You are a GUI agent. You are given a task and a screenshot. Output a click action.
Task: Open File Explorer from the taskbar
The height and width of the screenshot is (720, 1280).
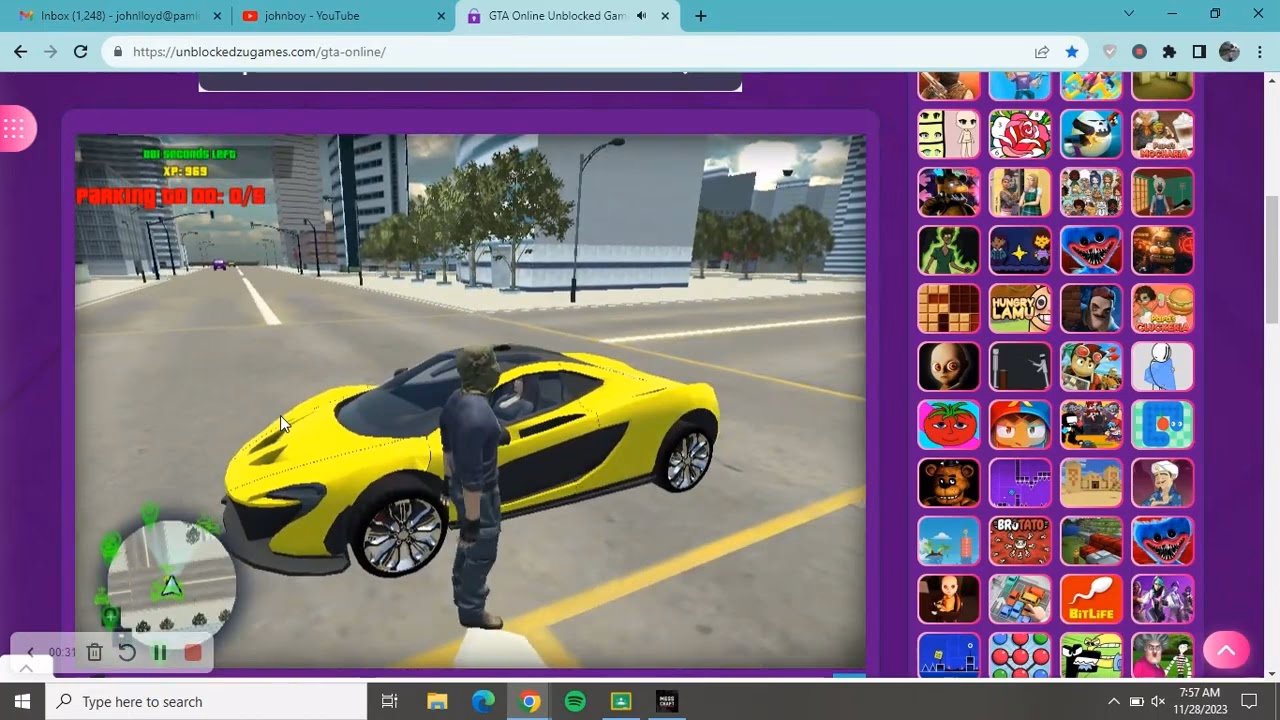437,701
